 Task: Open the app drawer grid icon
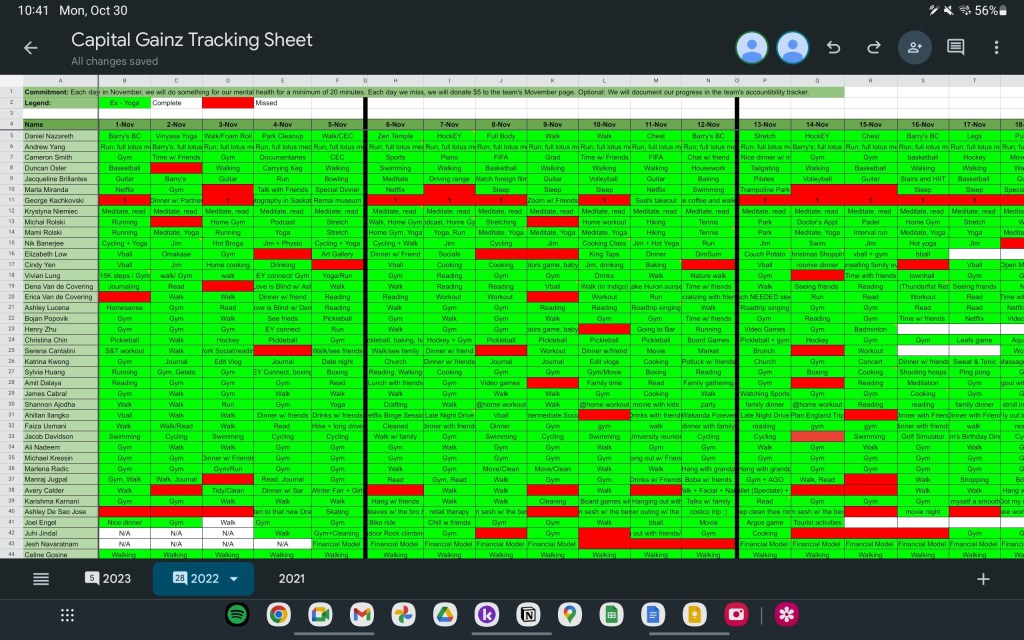click(x=67, y=615)
